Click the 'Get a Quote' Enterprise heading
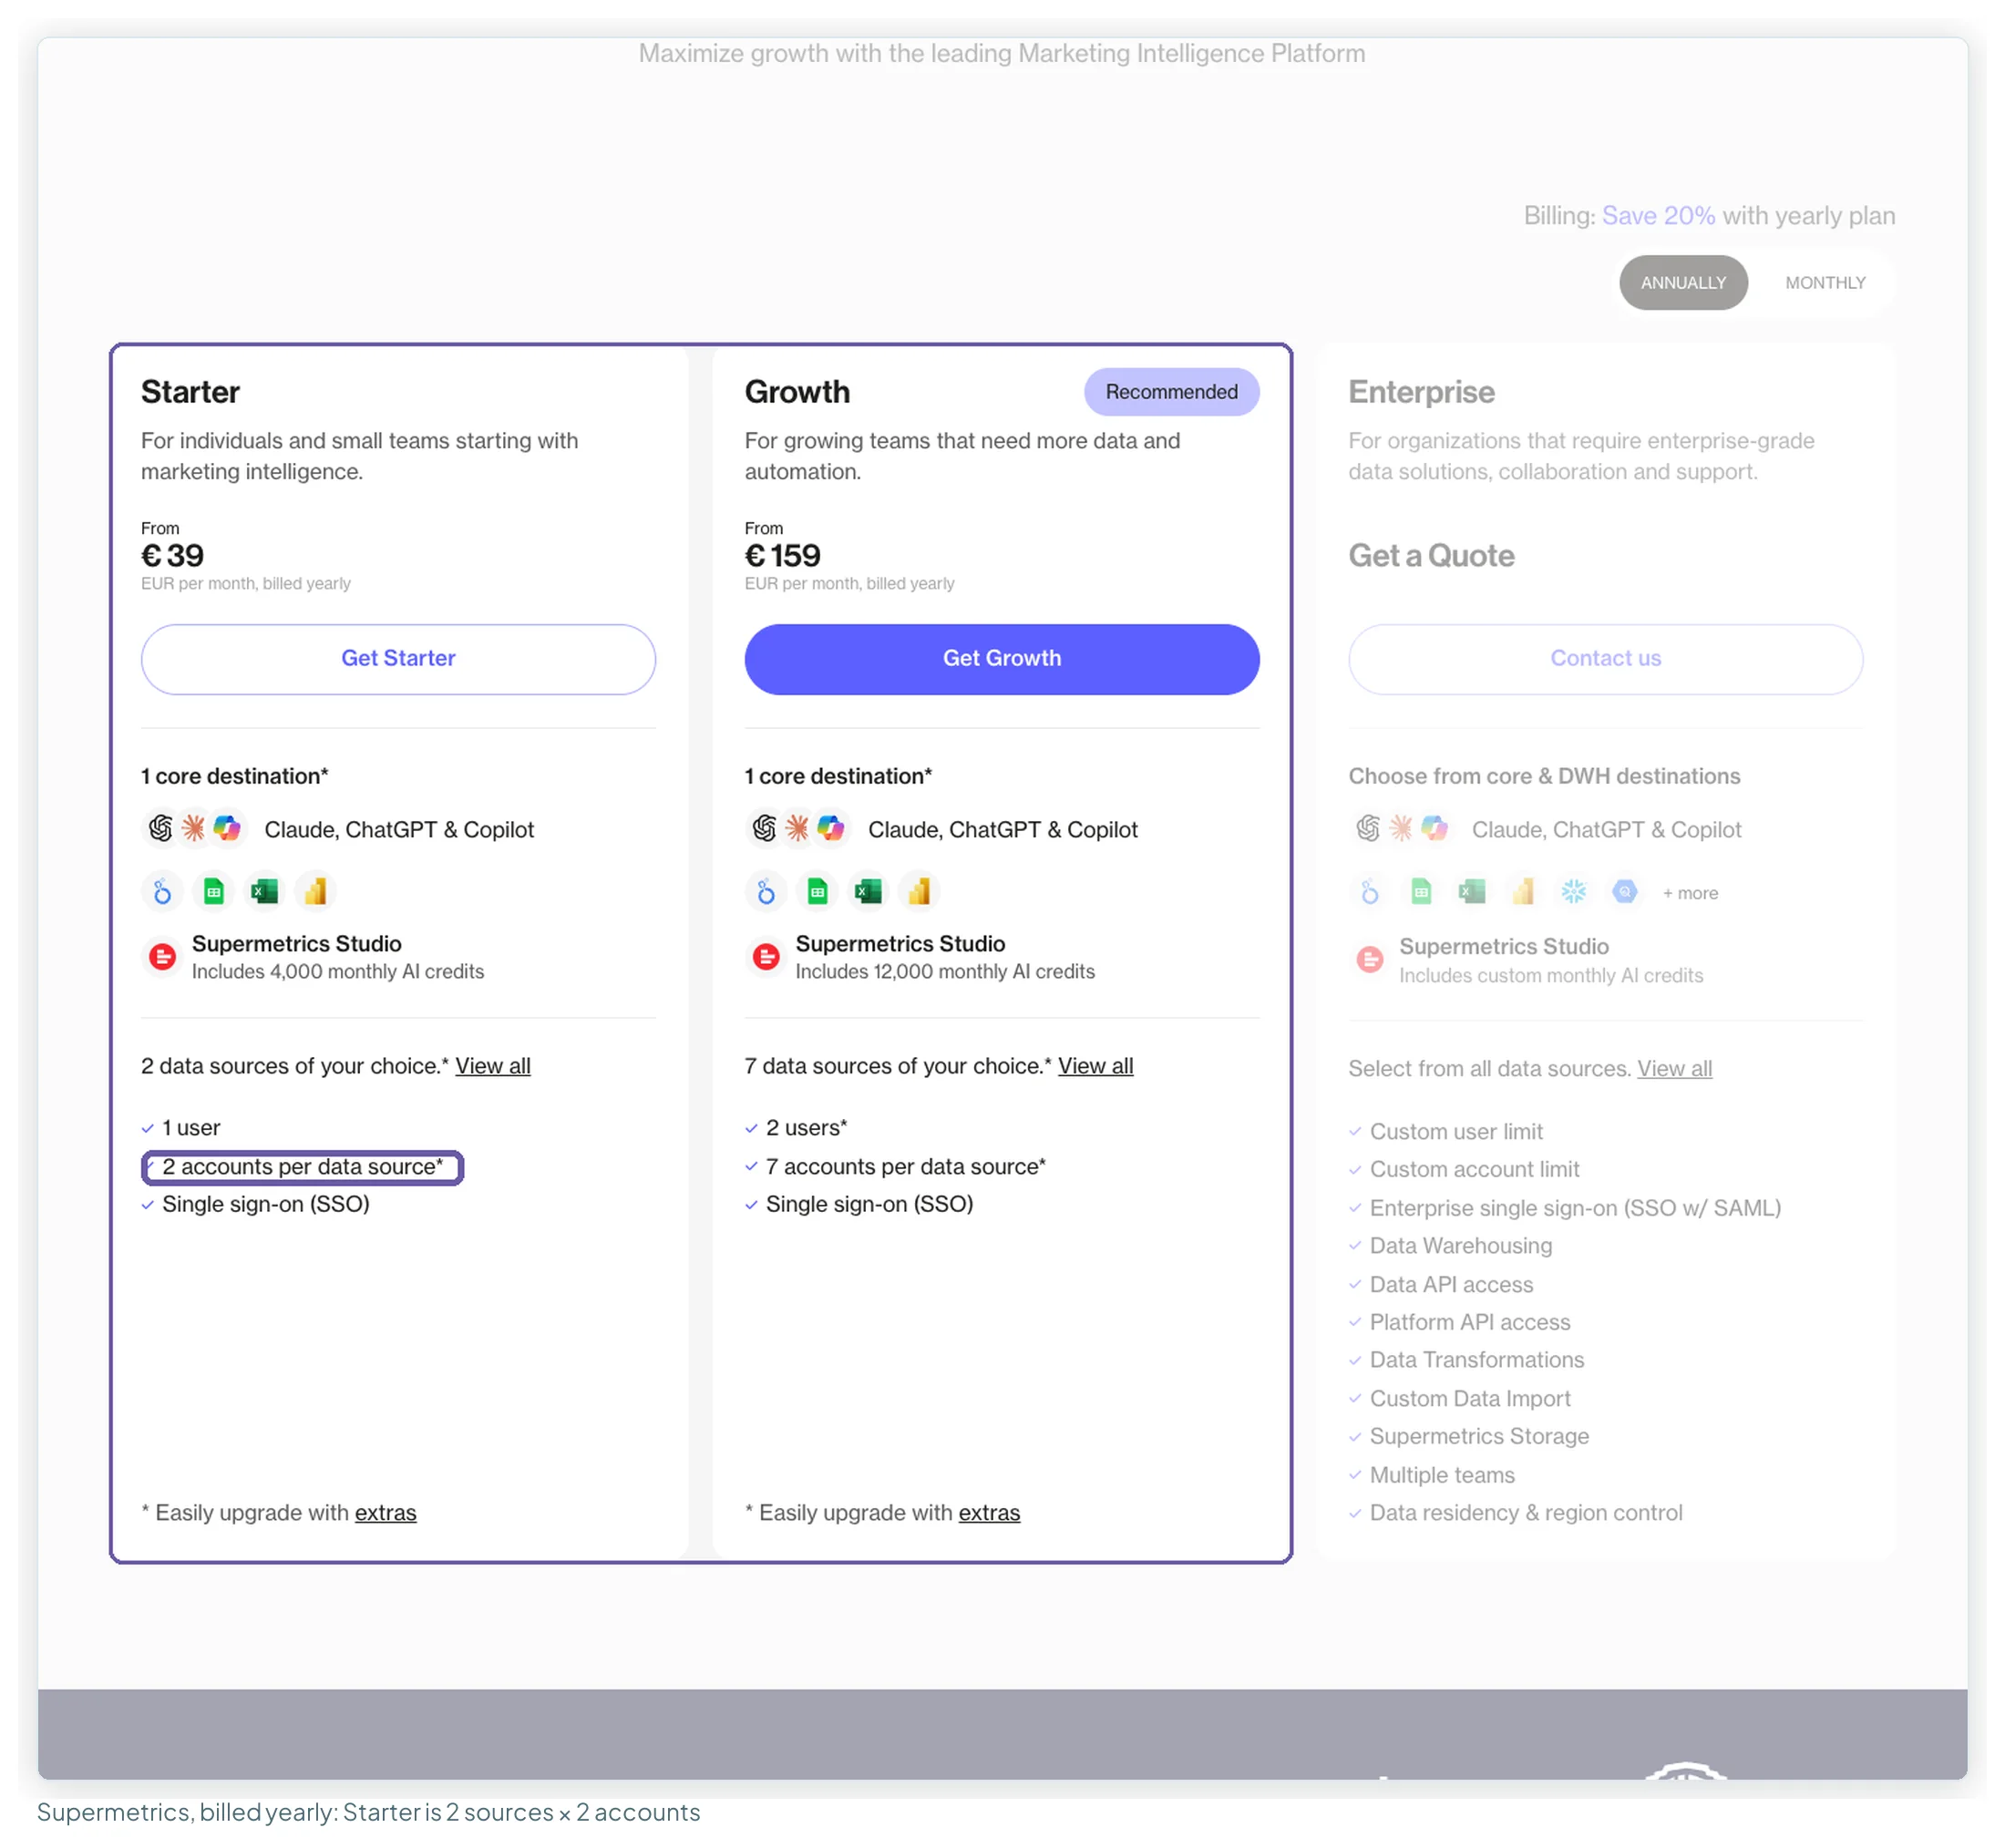The image size is (2005, 1848). pyautogui.click(x=1432, y=556)
